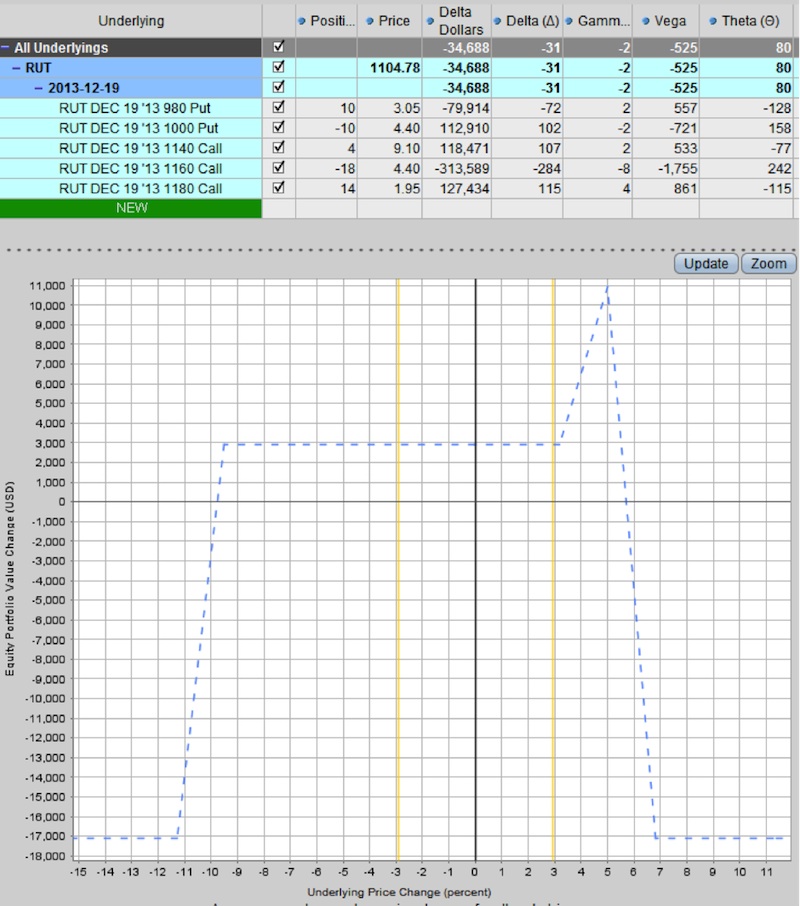This screenshot has height=906, width=800.
Task: Click the position value 10 for 980 Put
Action: [347, 108]
